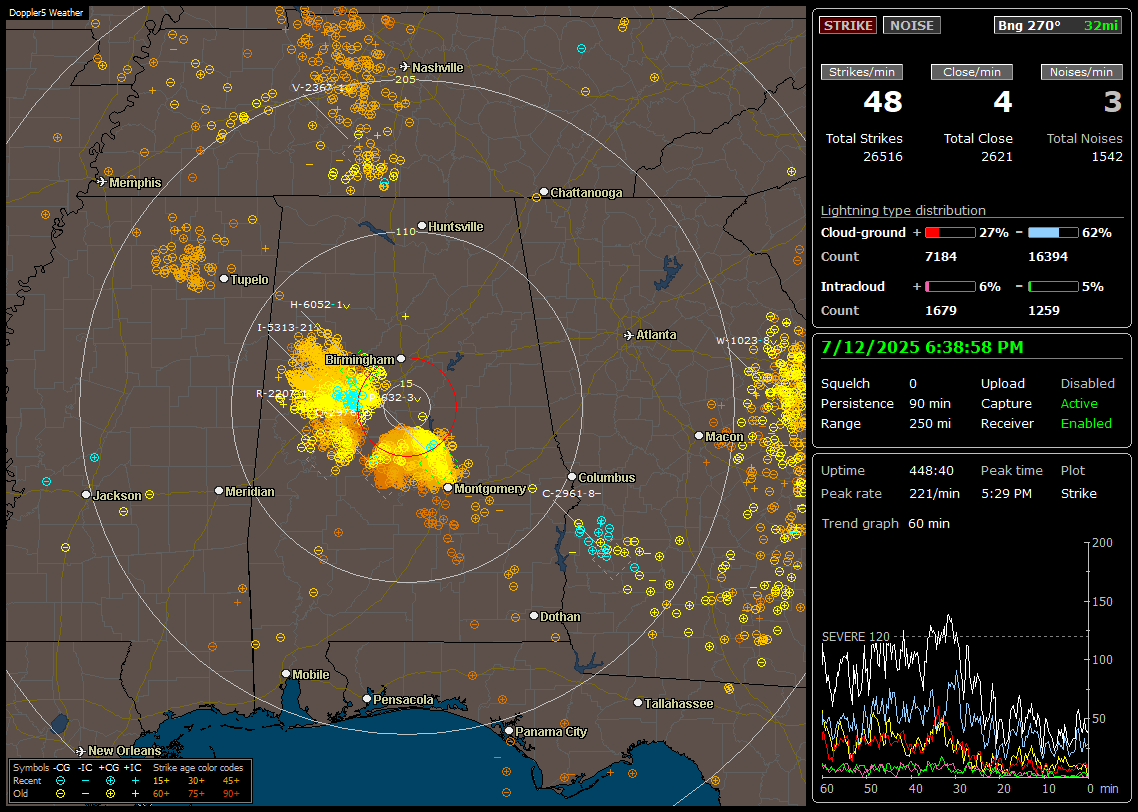
Task: Click the Peak time '5:29 PM' value
Action: [1006, 493]
